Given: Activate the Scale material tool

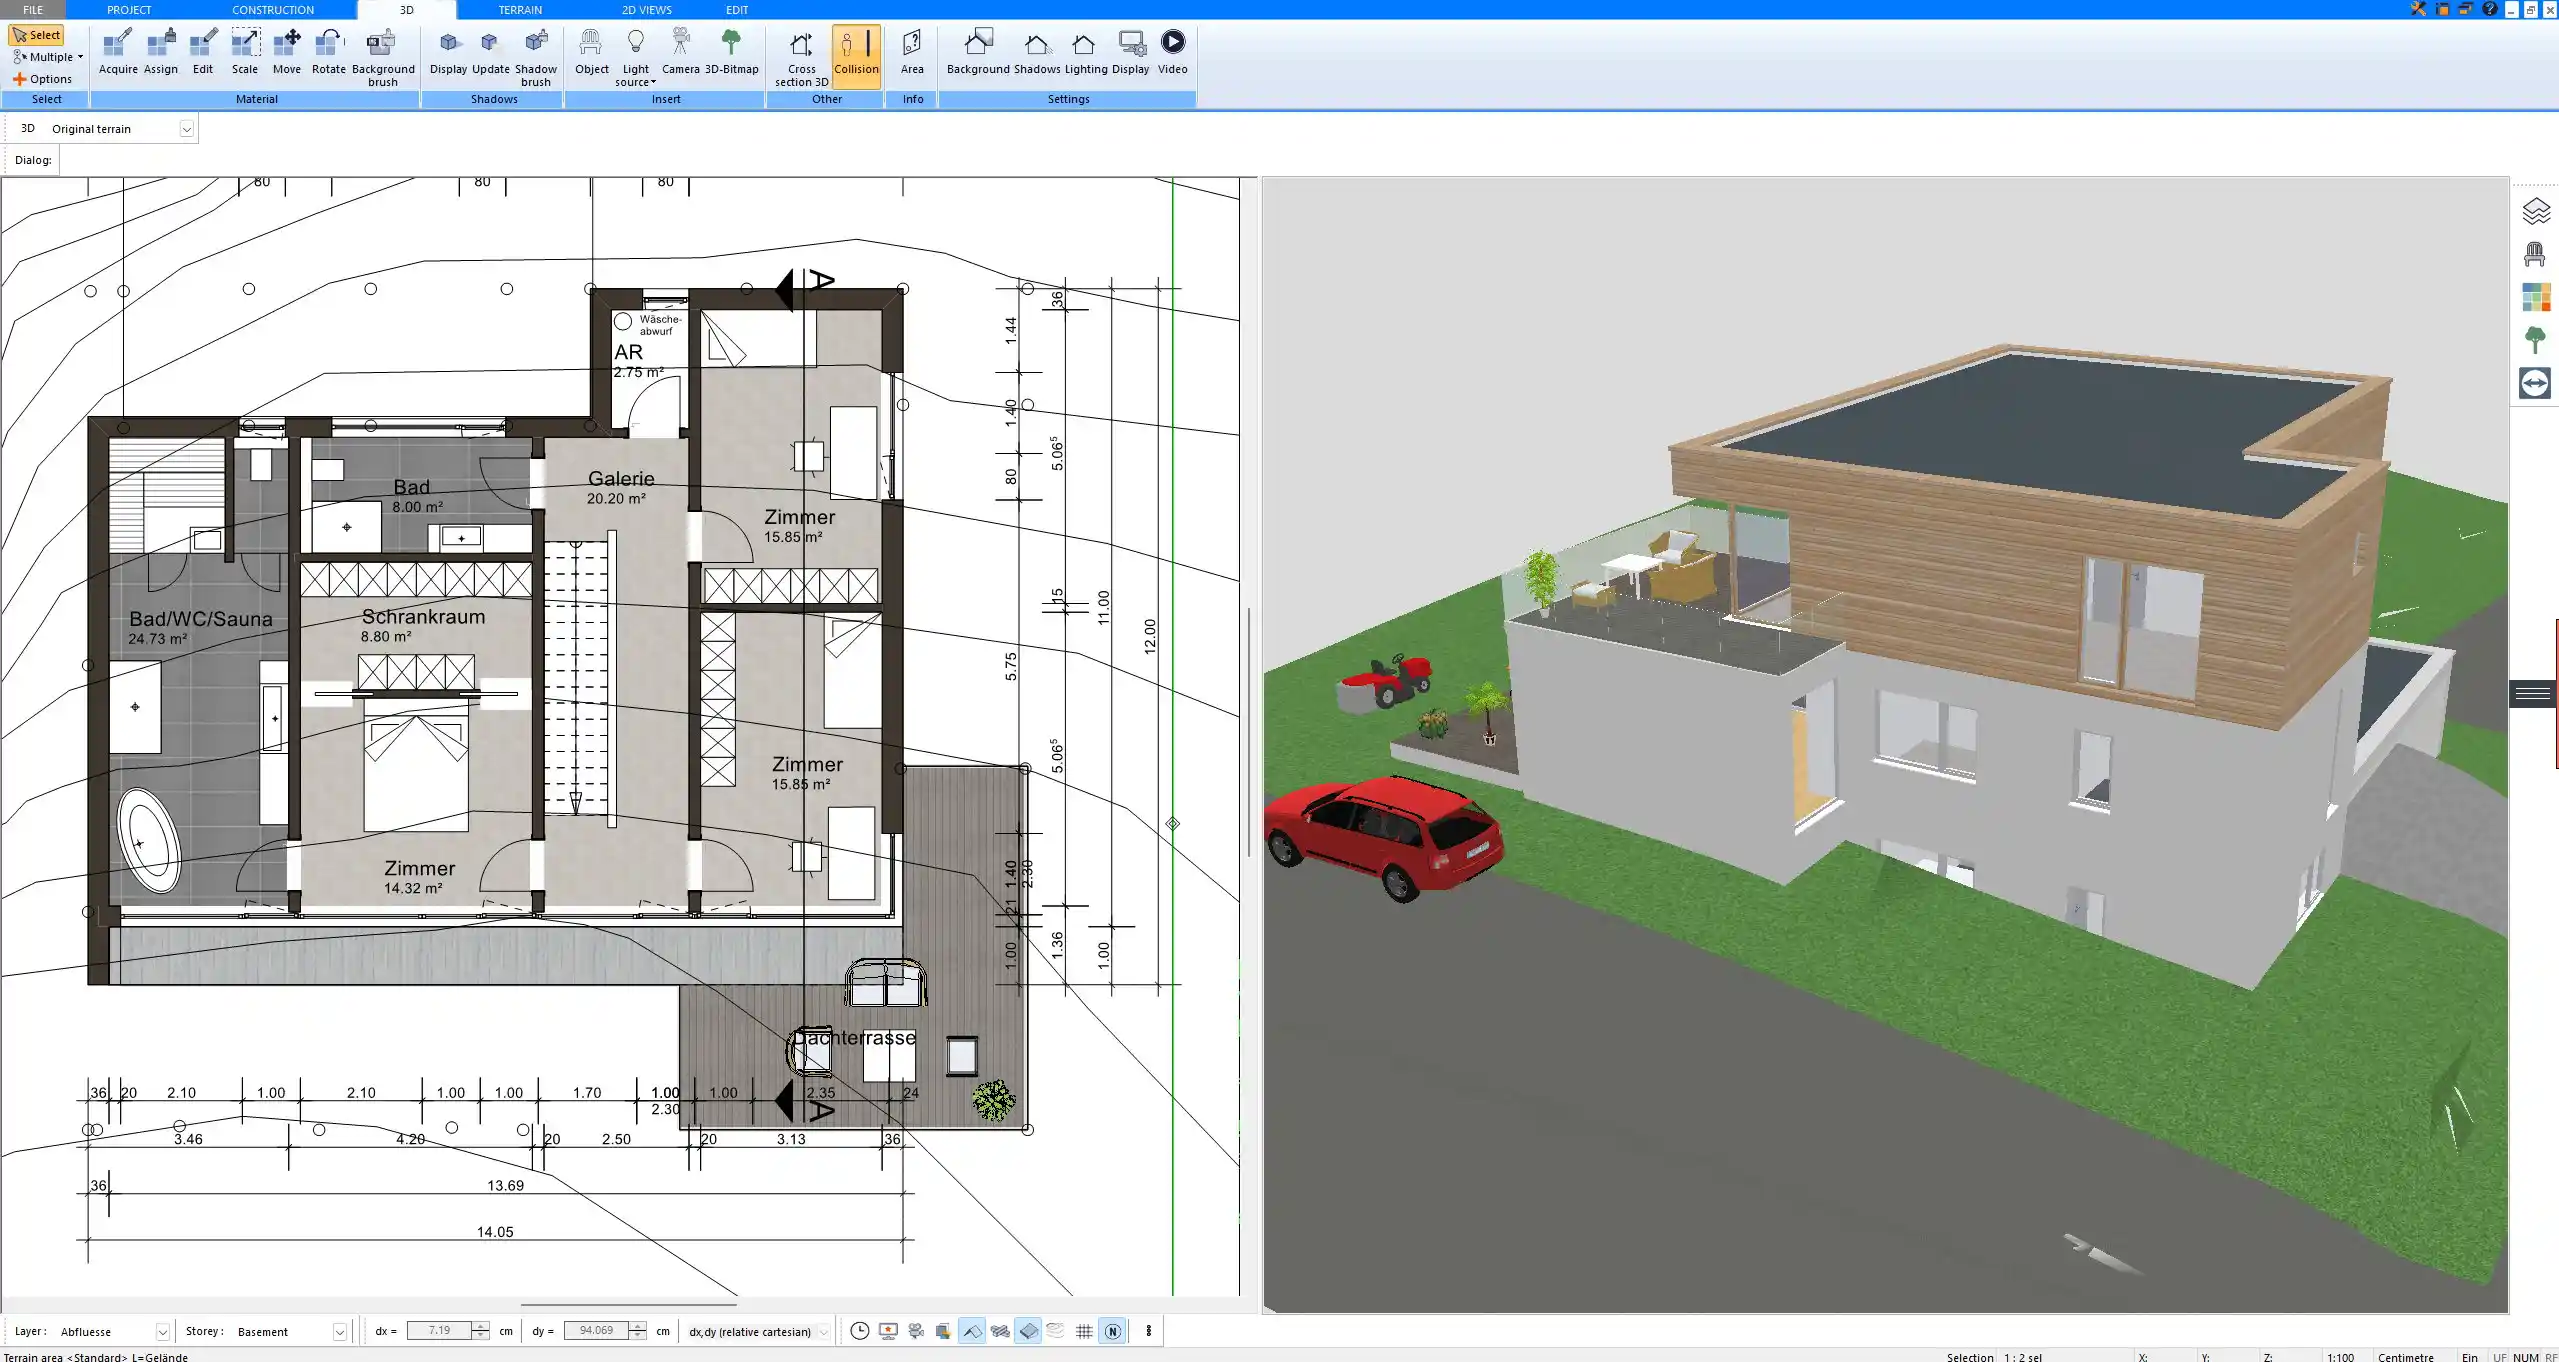Looking at the screenshot, I should tap(245, 53).
